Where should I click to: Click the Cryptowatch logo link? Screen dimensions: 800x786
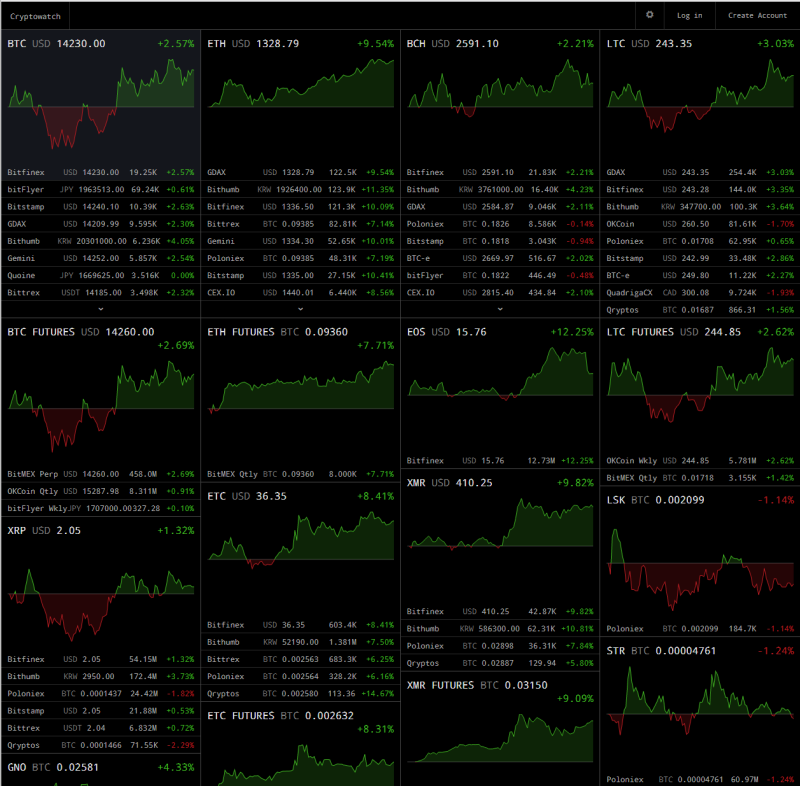click(x=35, y=16)
